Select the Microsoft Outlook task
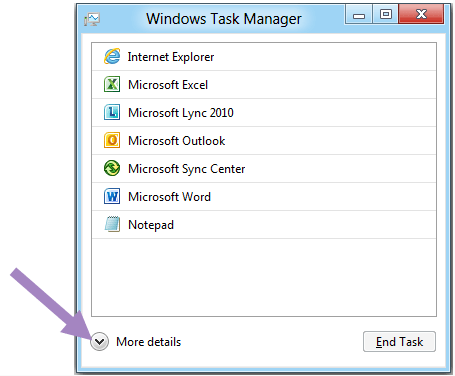This screenshot has height=376, width=455. pos(264,141)
